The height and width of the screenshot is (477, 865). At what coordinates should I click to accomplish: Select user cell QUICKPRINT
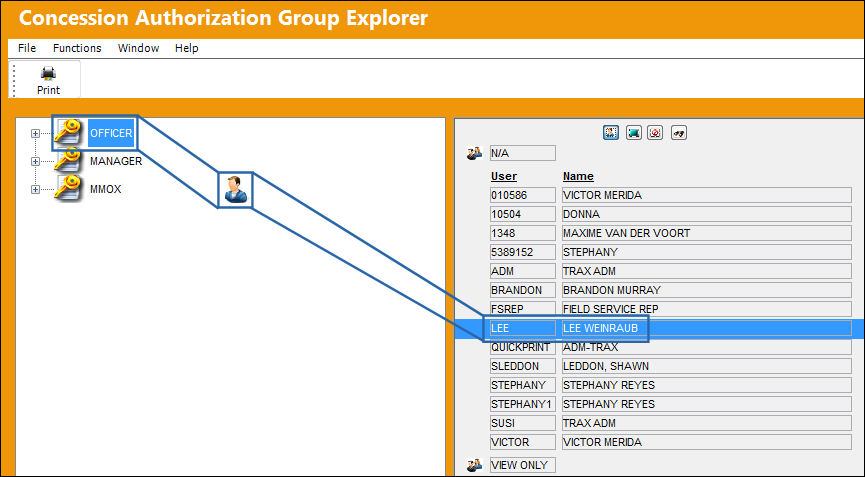click(x=522, y=347)
